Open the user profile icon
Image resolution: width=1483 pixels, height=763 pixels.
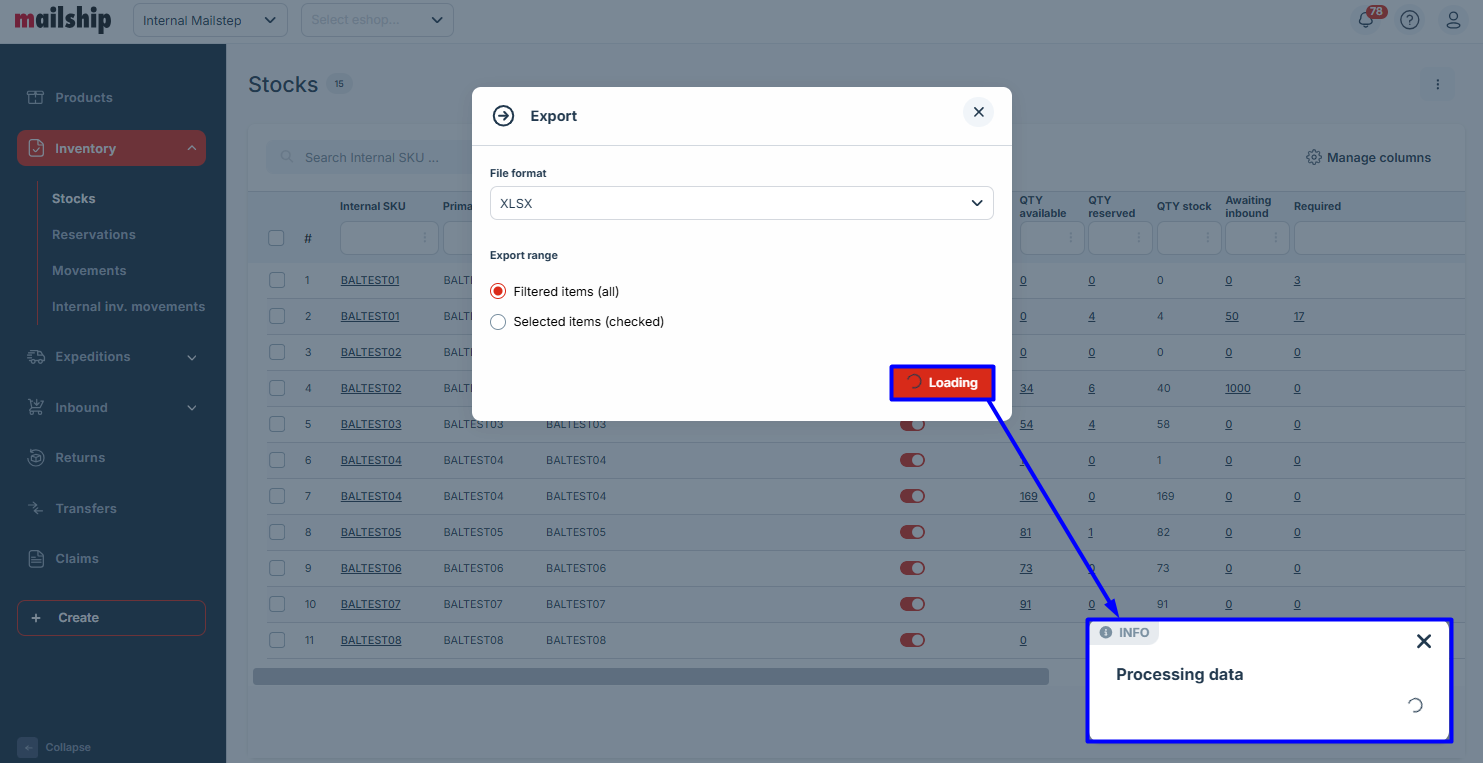pyautogui.click(x=1453, y=20)
